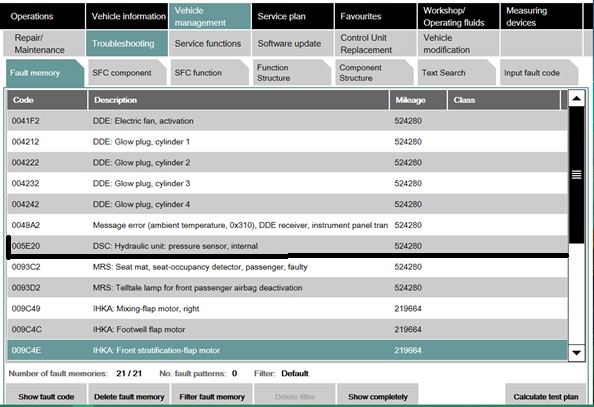Image resolution: width=594 pixels, height=407 pixels.
Task: Switch to Service plan tab
Action: coord(292,16)
